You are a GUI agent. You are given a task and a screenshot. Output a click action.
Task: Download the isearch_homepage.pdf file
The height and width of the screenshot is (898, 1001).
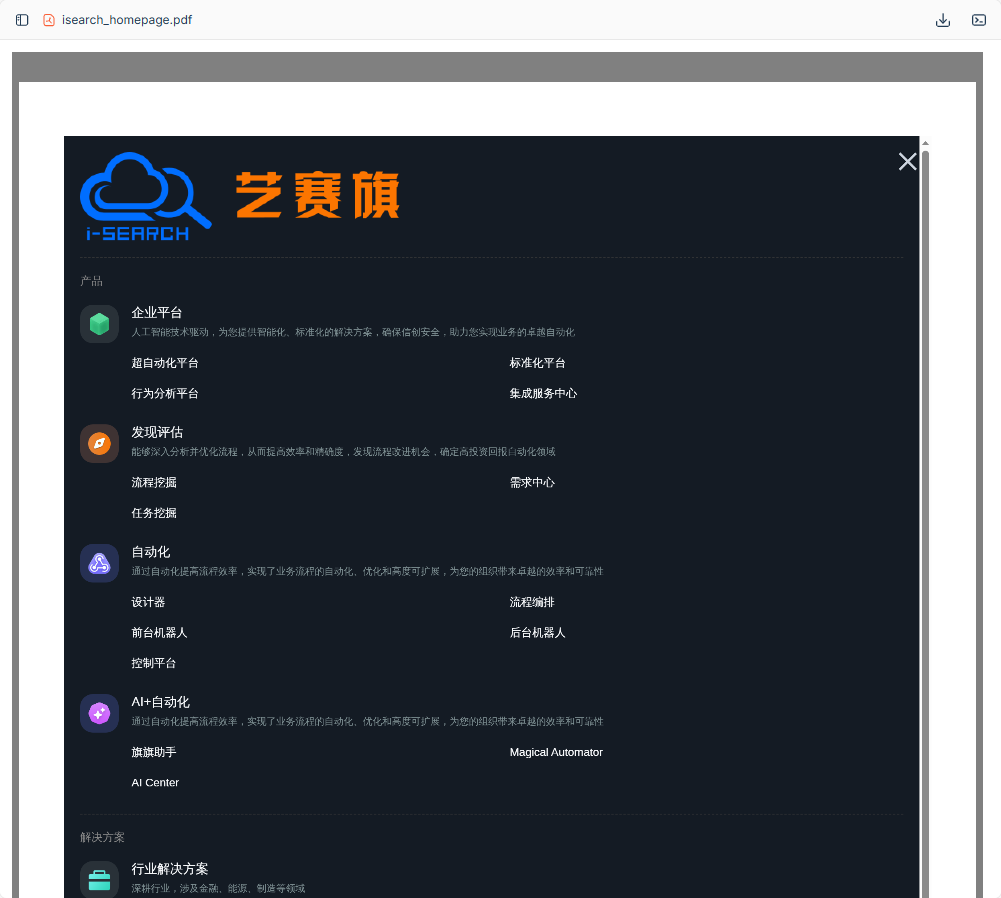coord(942,20)
